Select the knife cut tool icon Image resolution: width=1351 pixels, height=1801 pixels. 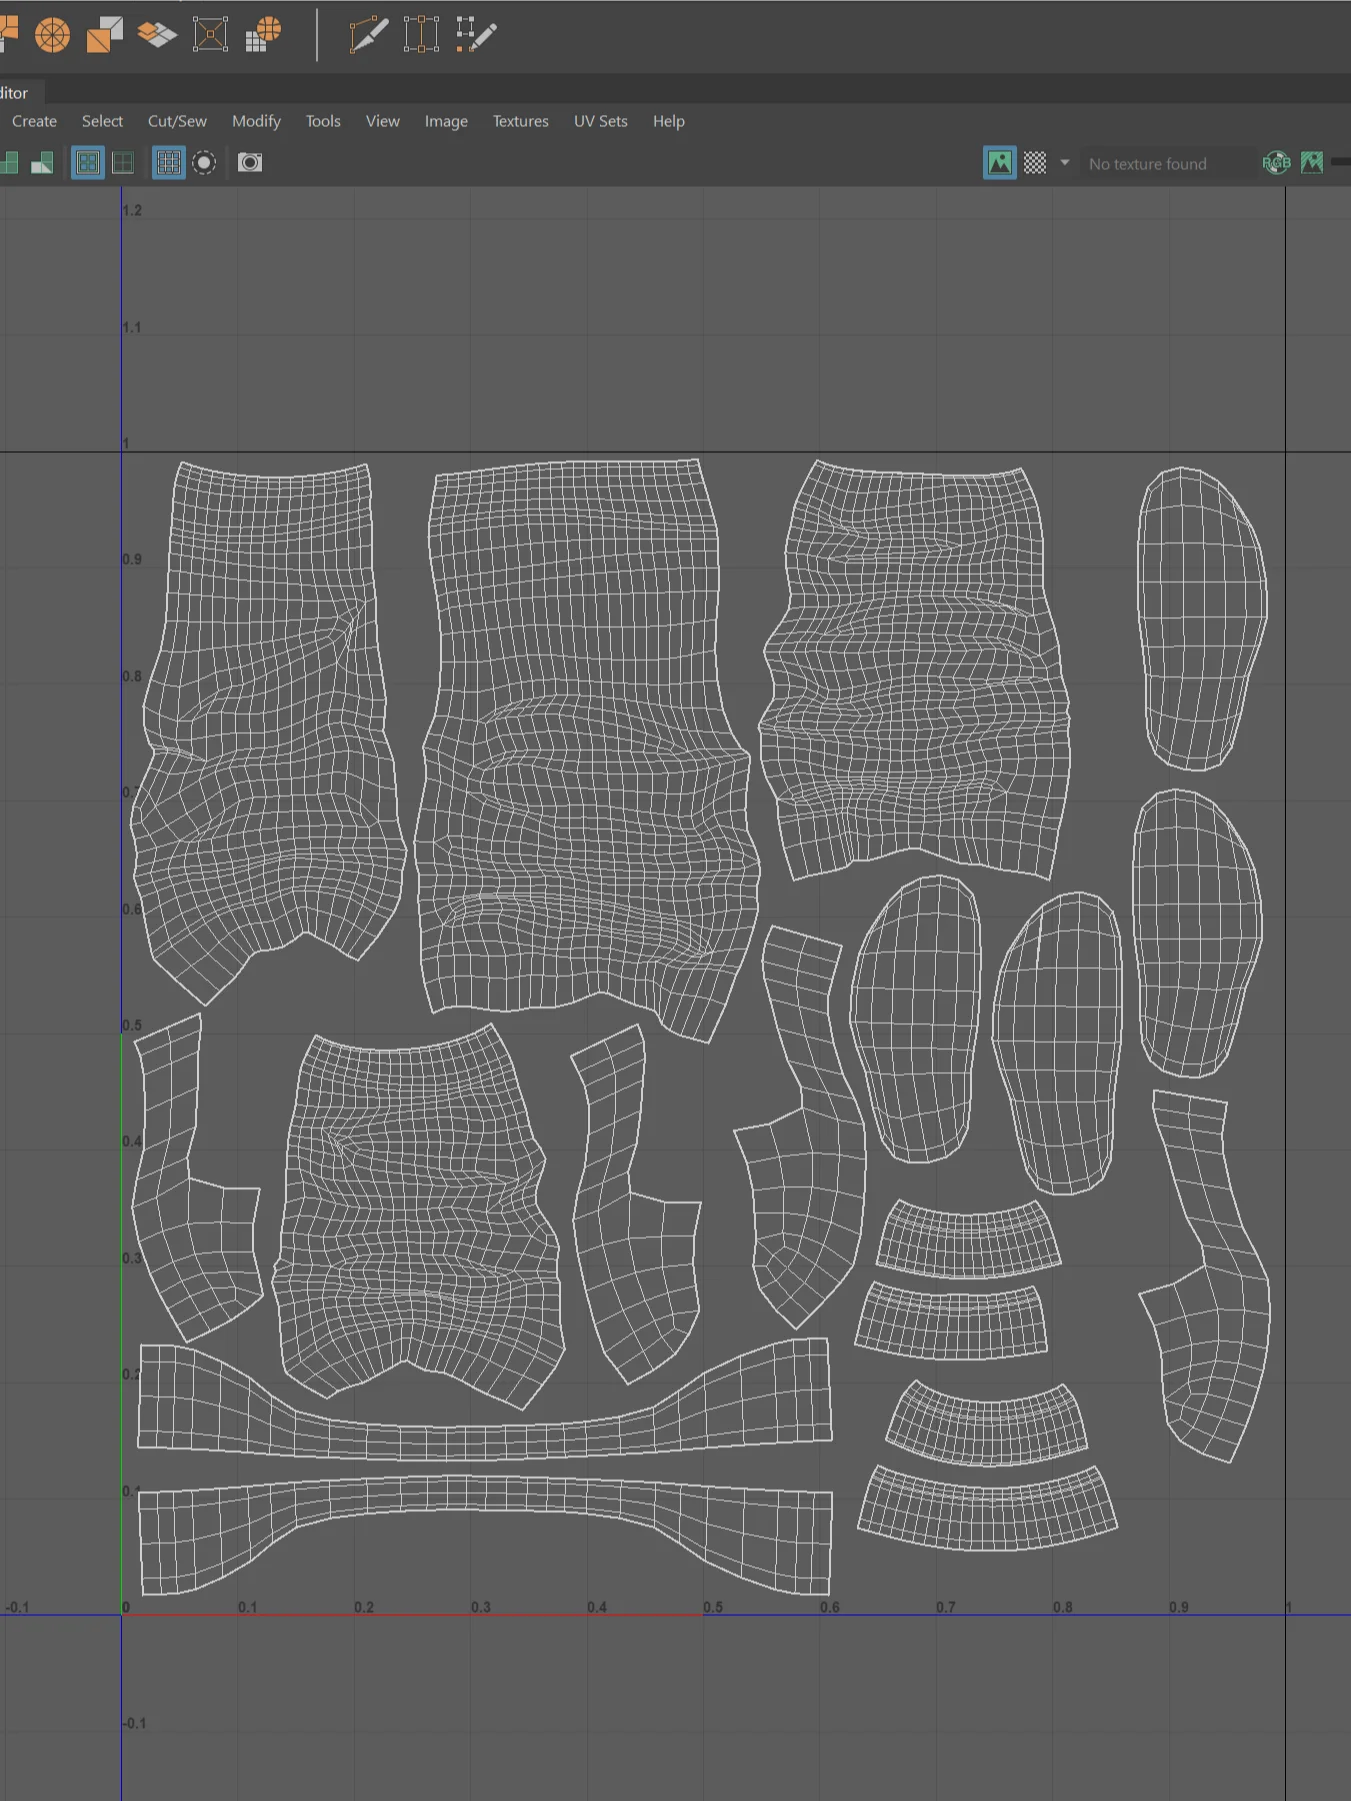click(x=368, y=35)
